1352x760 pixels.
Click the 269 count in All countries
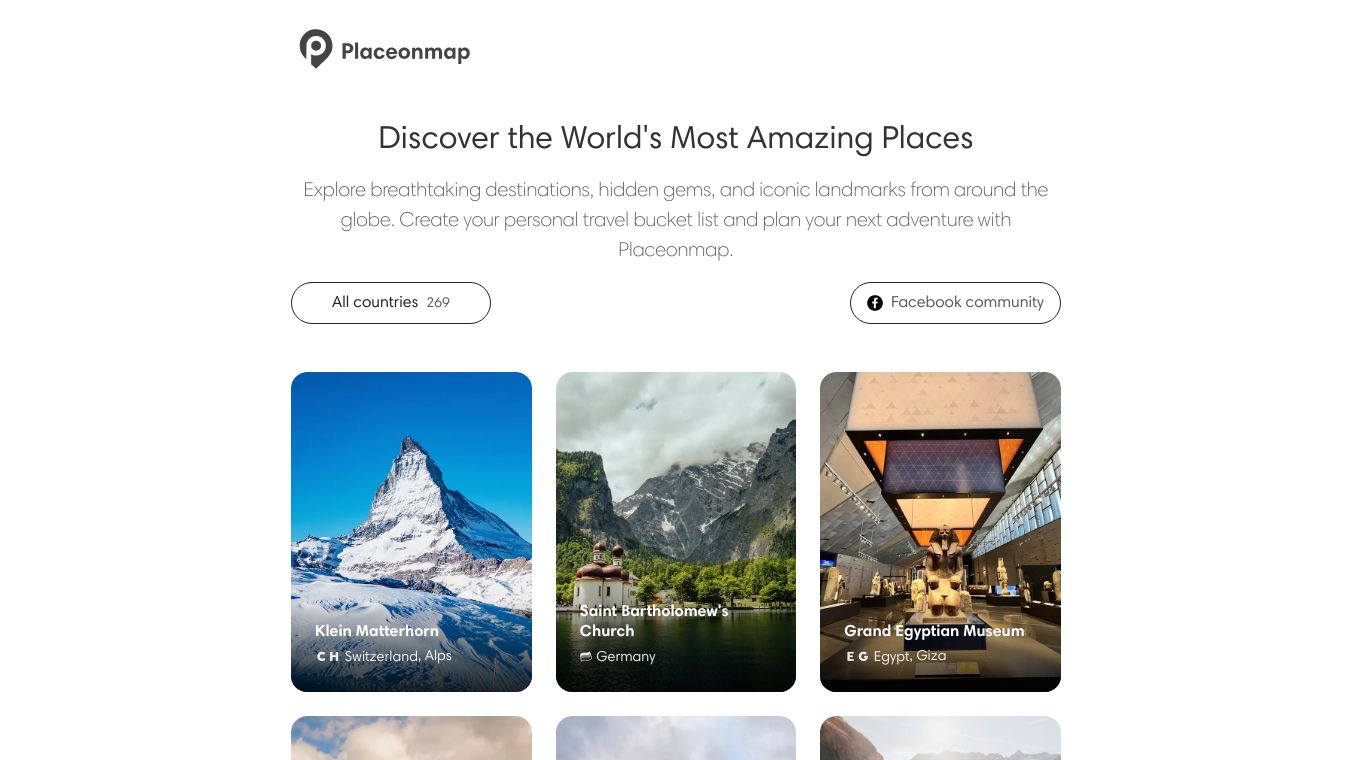coord(438,303)
